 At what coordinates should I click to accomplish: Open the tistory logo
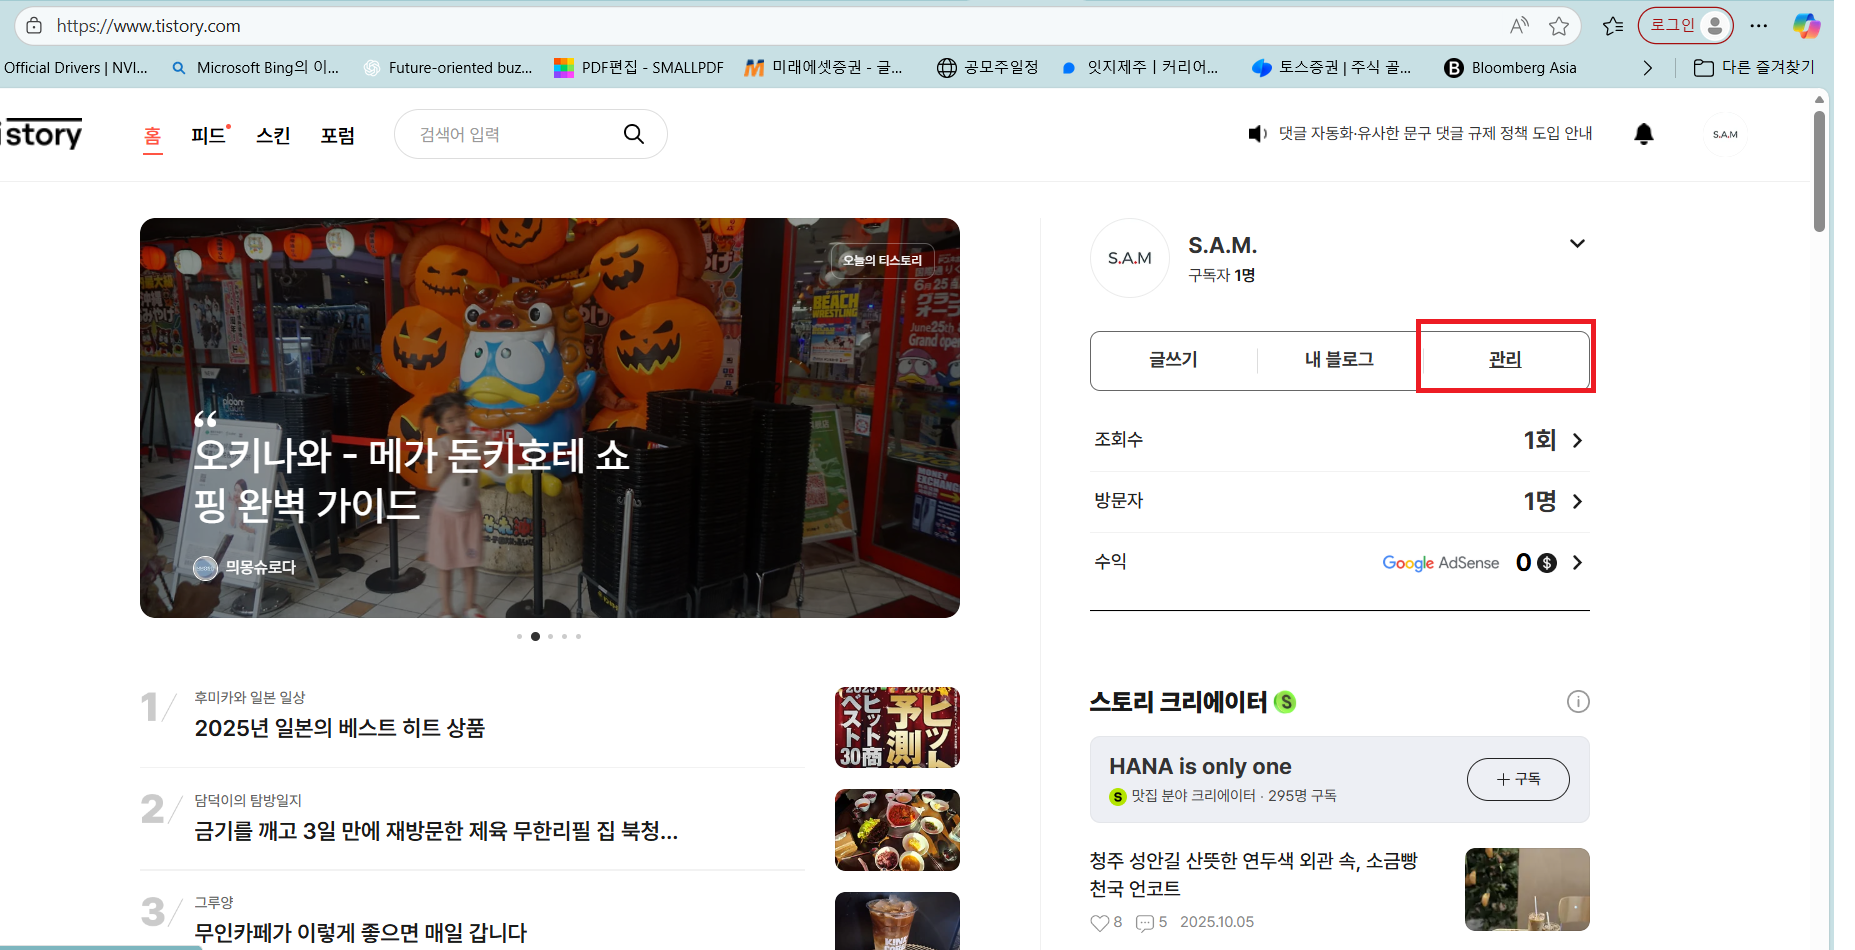click(42, 134)
